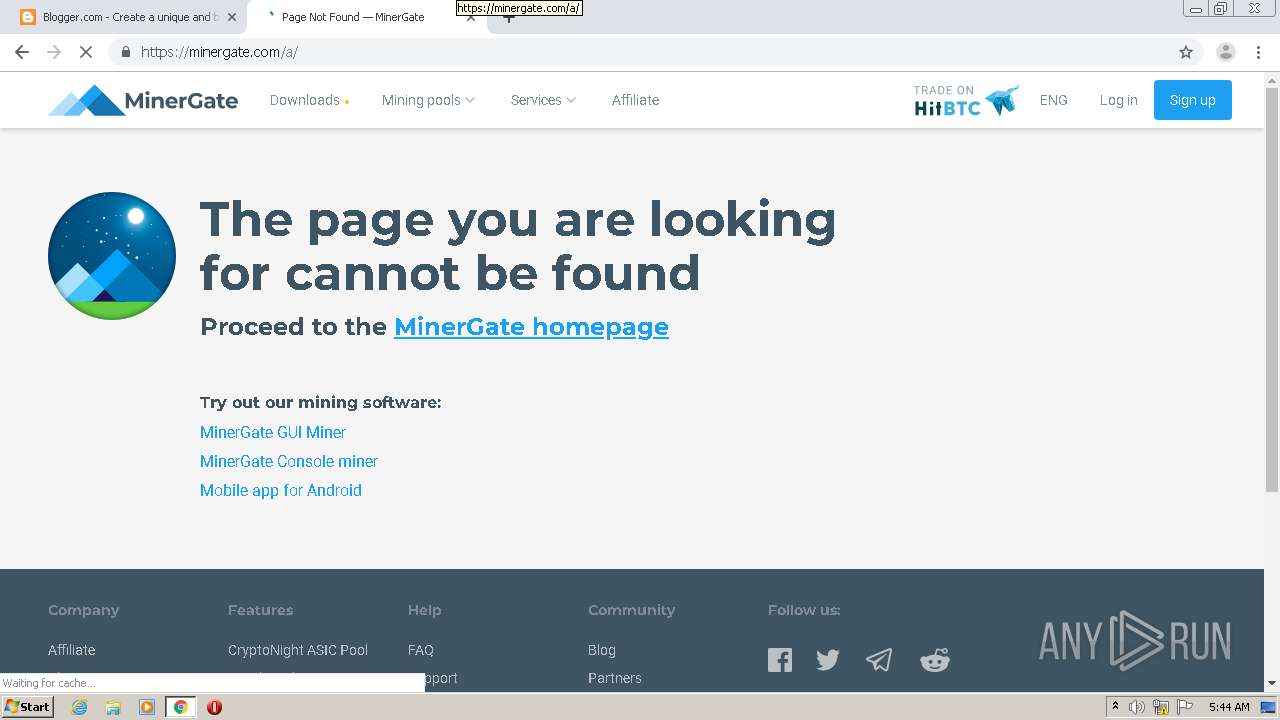
Task: Go to MinerGate homepage link
Action: point(531,327)
